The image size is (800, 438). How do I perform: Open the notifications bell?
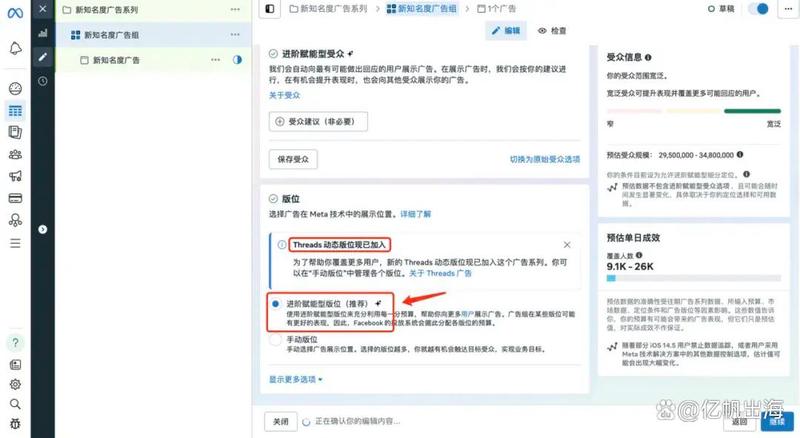15,48
